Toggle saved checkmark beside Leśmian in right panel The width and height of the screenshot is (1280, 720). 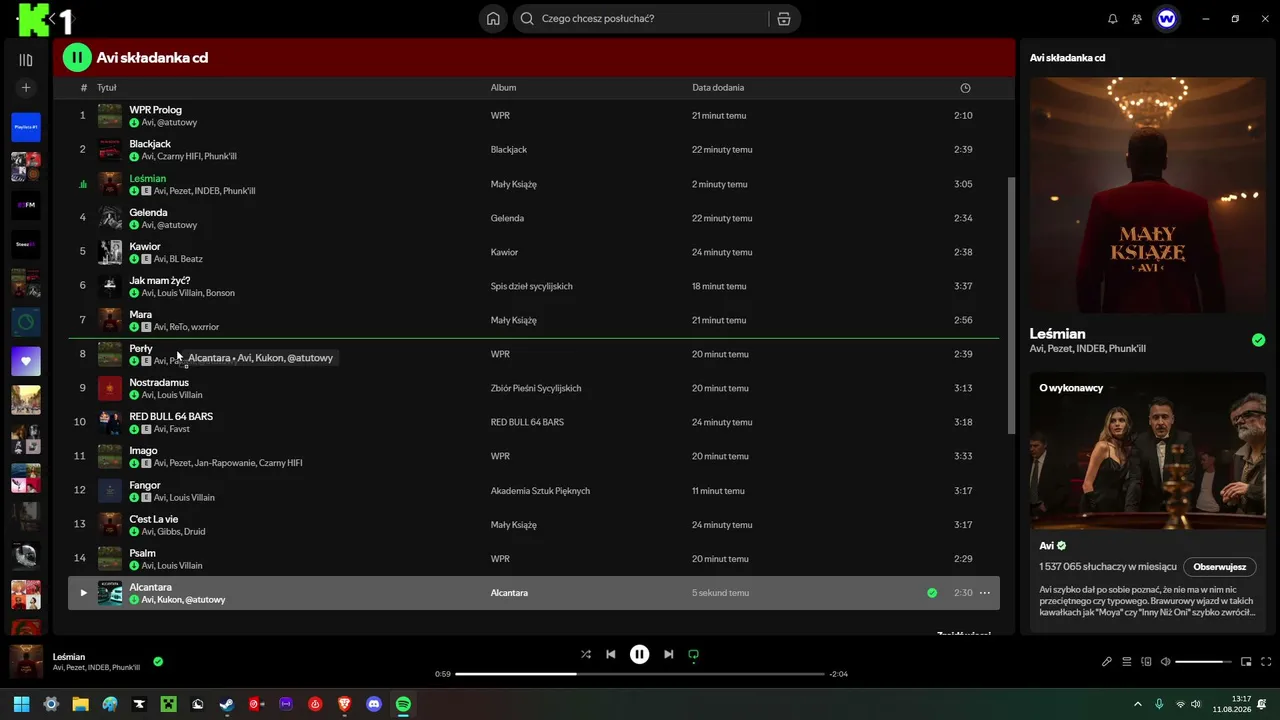[1258, 340]
